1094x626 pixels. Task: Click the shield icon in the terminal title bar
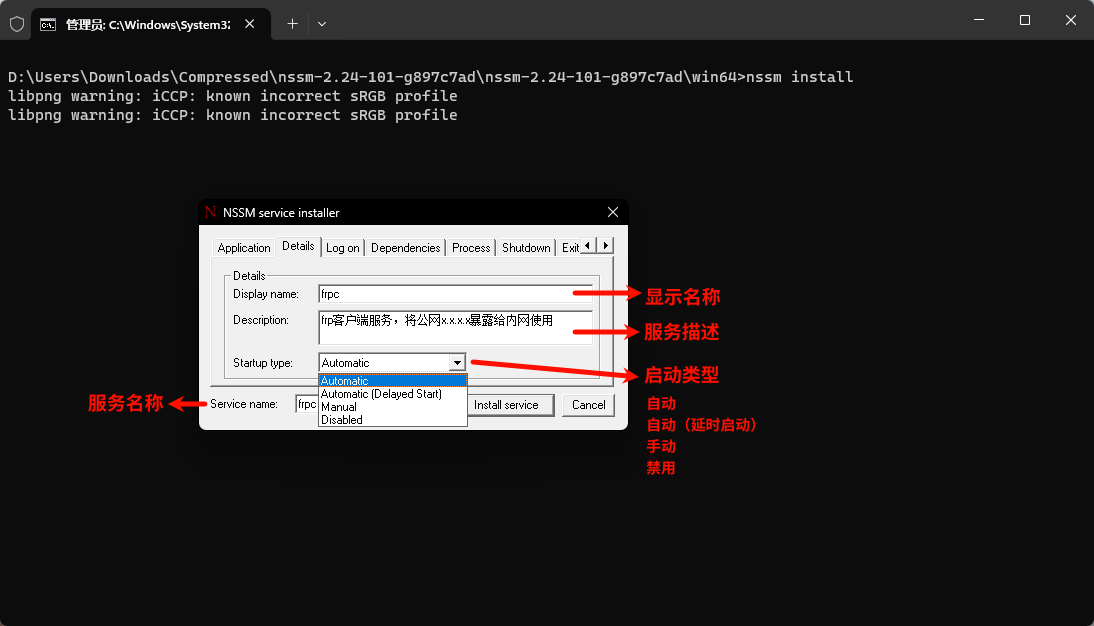coord(17,24)
